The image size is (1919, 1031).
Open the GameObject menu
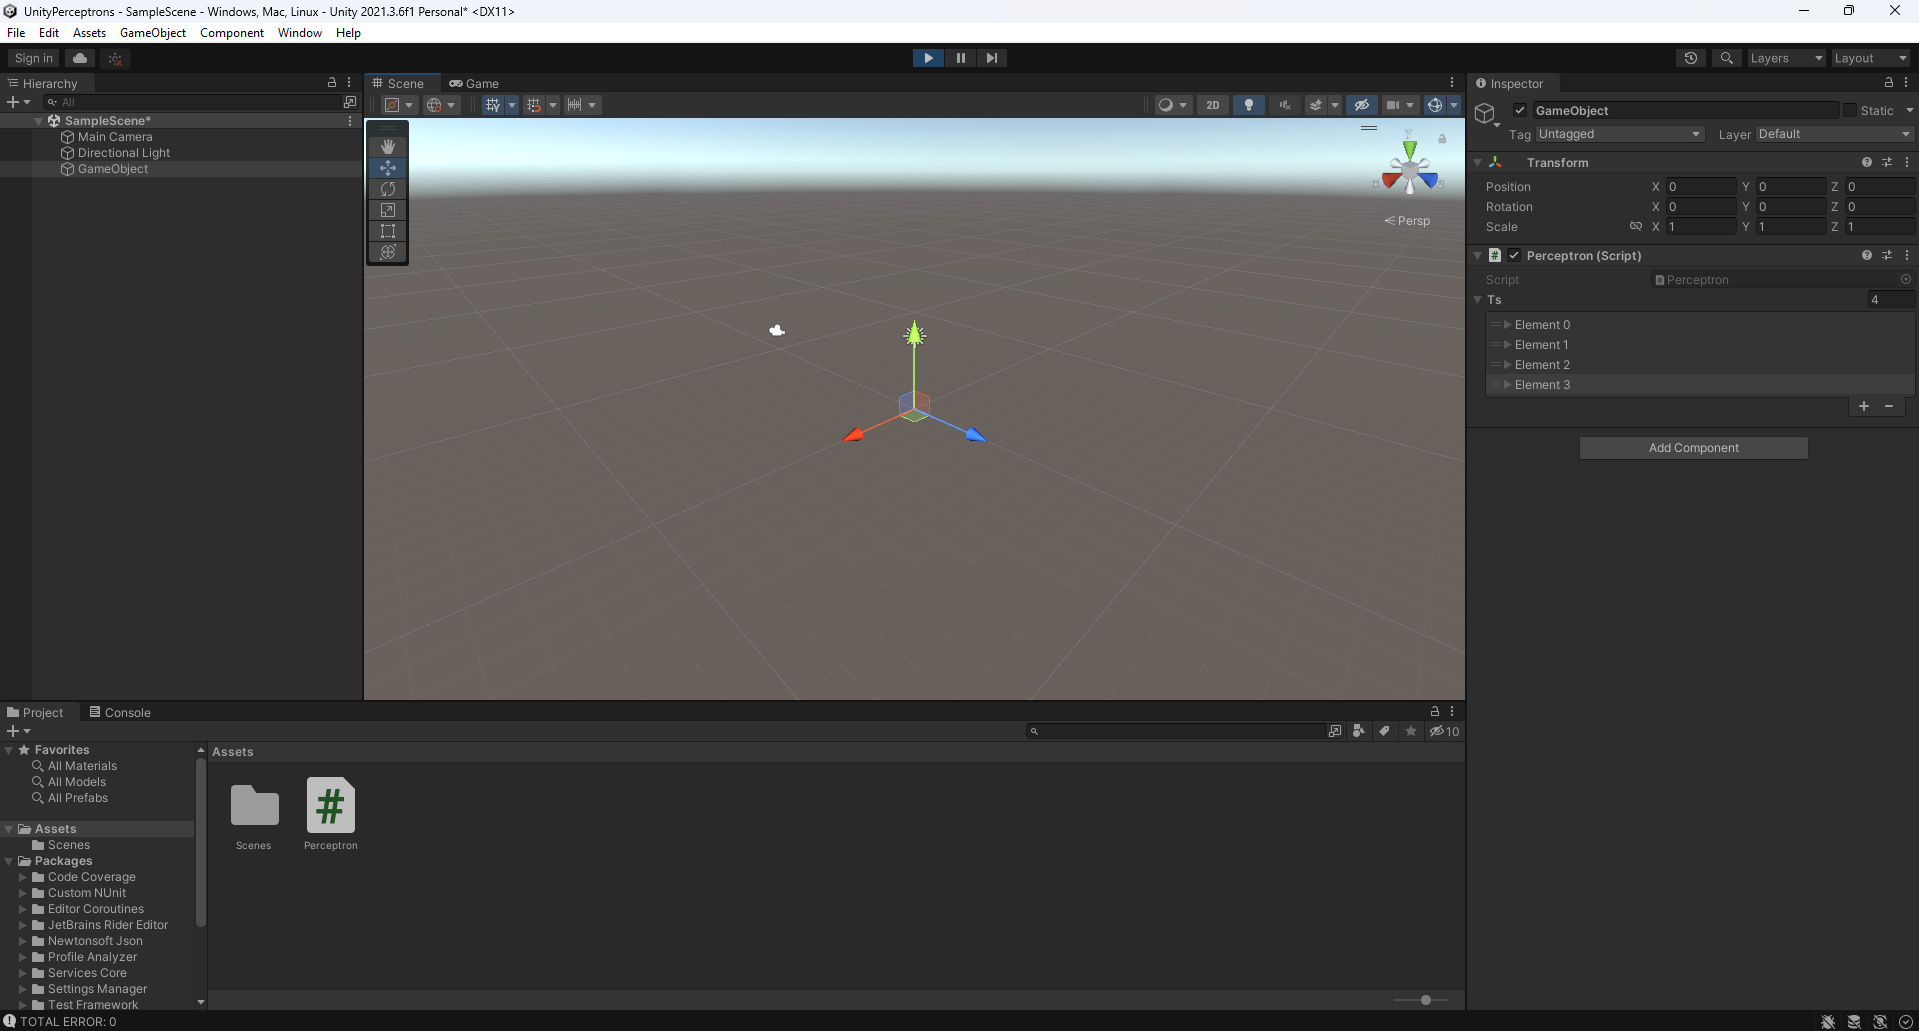(x=152, y=32)
